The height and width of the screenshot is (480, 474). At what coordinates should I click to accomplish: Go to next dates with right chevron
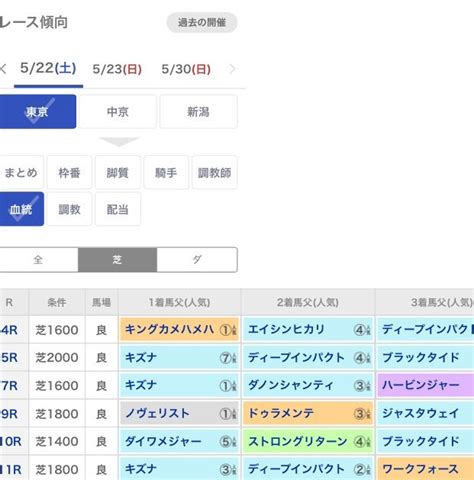click(232, 69)
